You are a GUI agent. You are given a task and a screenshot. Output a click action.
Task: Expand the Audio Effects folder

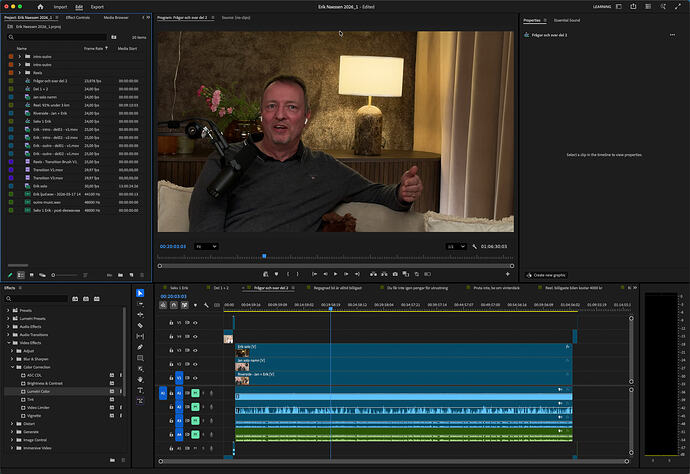pyautogui.click(x=8, y=327)
